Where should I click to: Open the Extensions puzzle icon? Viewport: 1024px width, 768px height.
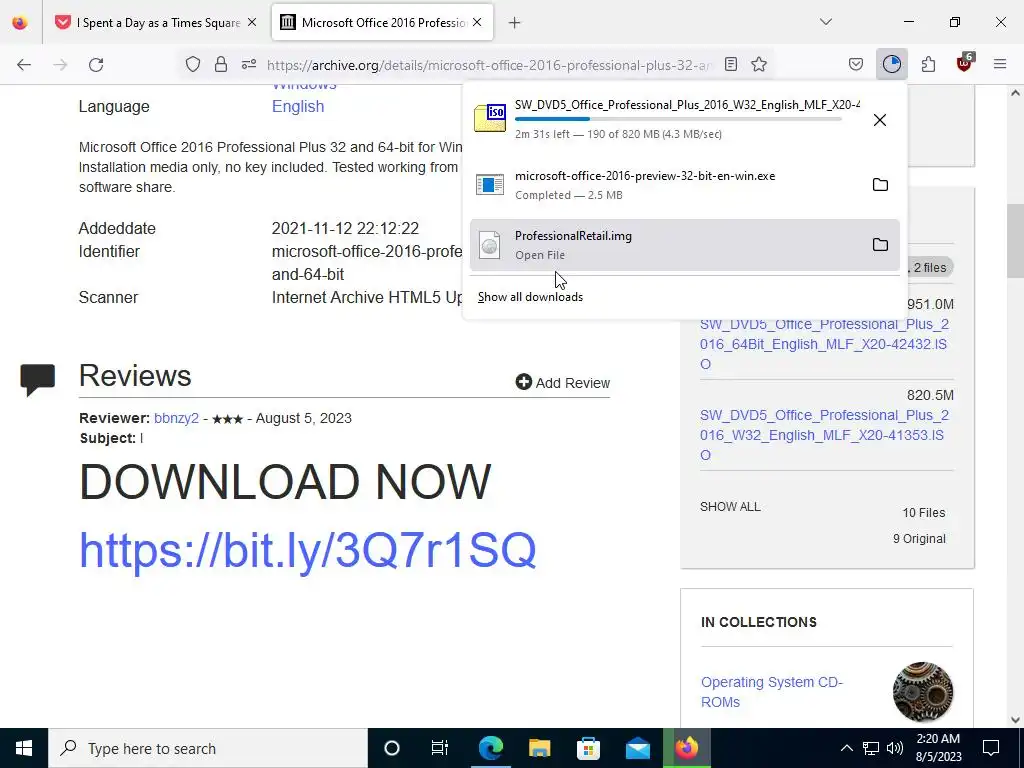[x=928, y=64]
